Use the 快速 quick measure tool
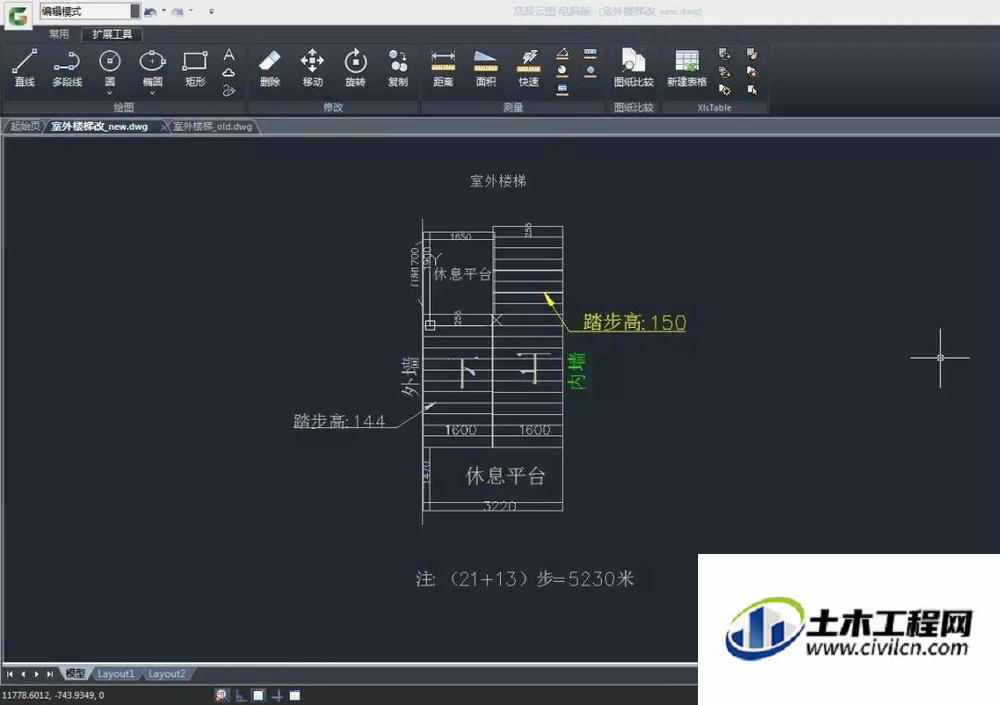Image resolution: width=1000 pixels, height=705 pixels. (x=529, y=68)
